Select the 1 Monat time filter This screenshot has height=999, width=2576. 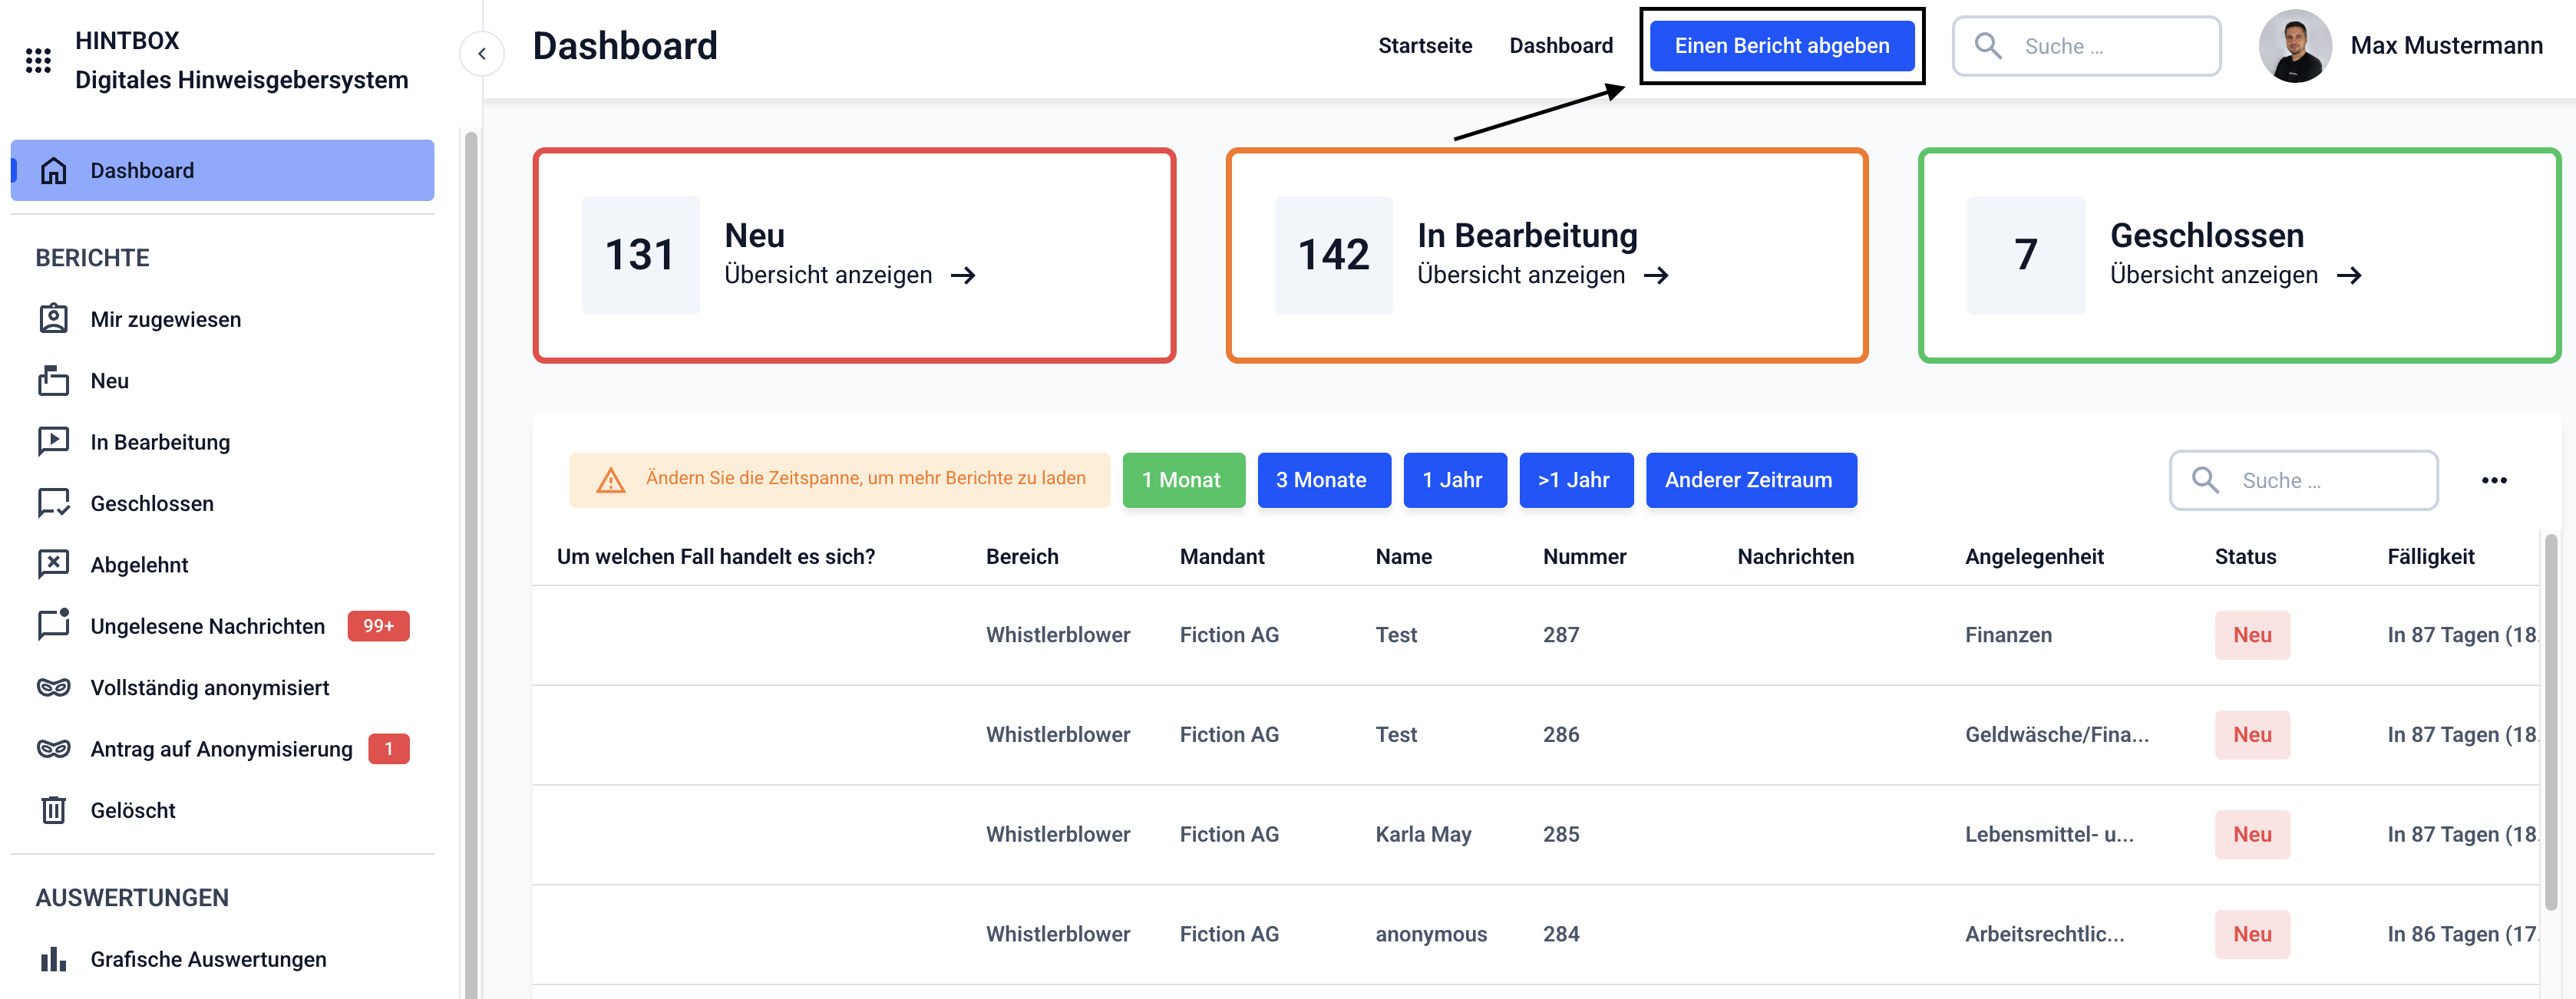pos(1182,480)
